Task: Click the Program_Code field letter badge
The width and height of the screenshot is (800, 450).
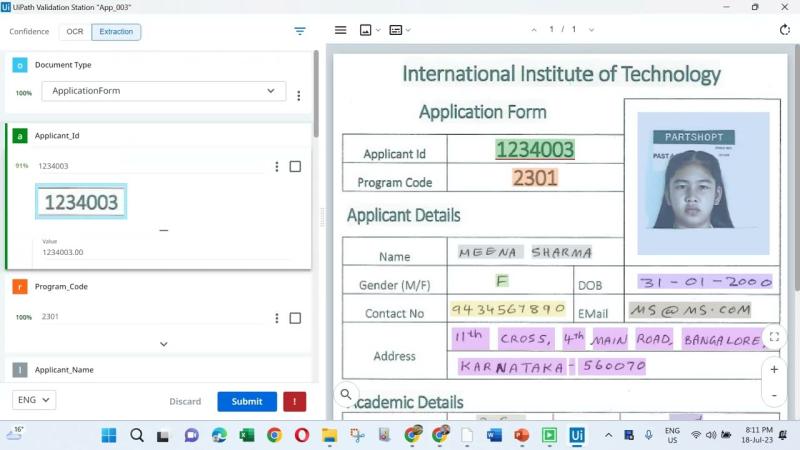Action: pos(20,287)
